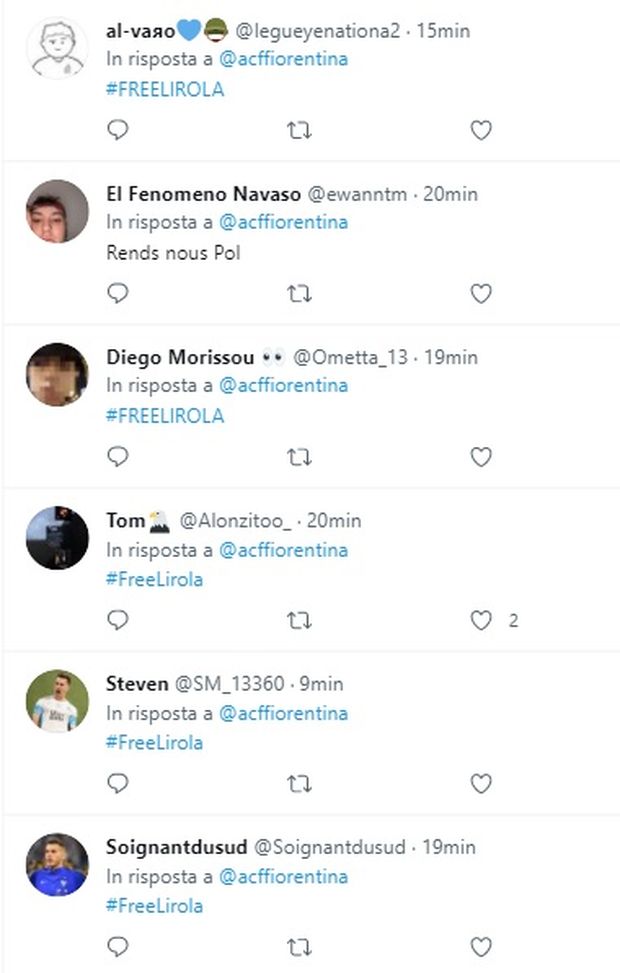
Task: Reply to Tom's #FreeLirola tweet
Action: point(118,621)
